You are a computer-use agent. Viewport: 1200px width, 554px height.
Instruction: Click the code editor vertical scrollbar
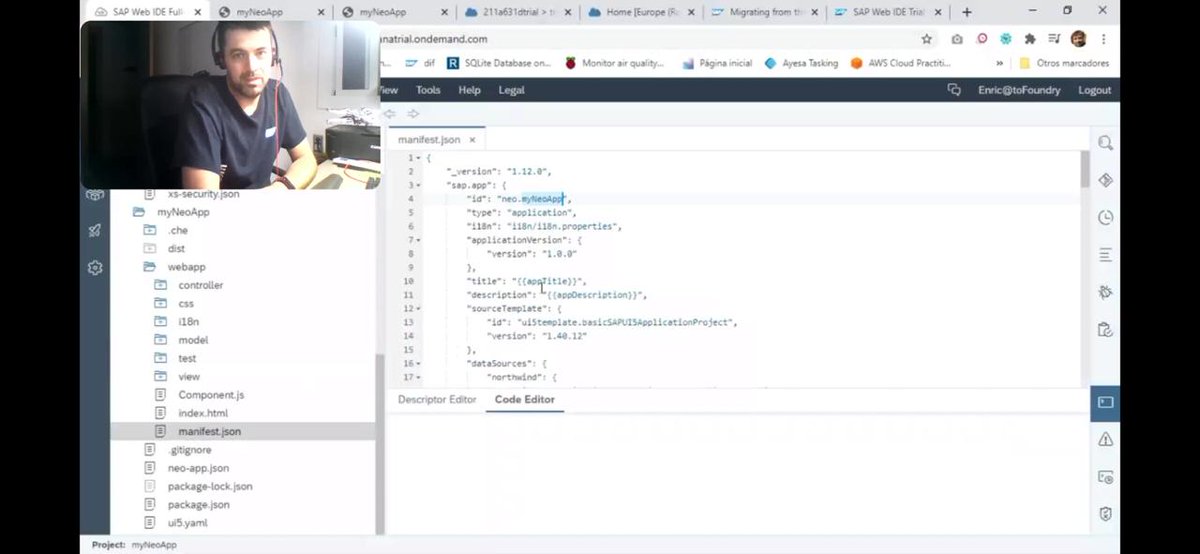[1085, 169]
